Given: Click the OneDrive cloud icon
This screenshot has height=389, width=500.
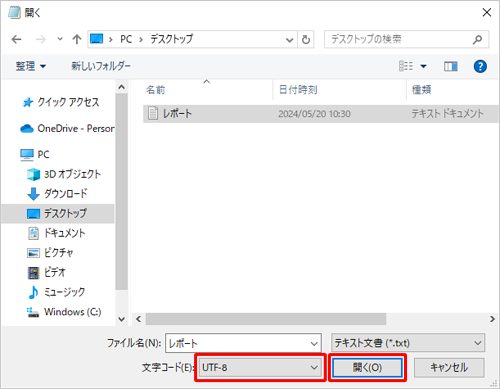Looking at the screenshot, I should coord(27,129).
